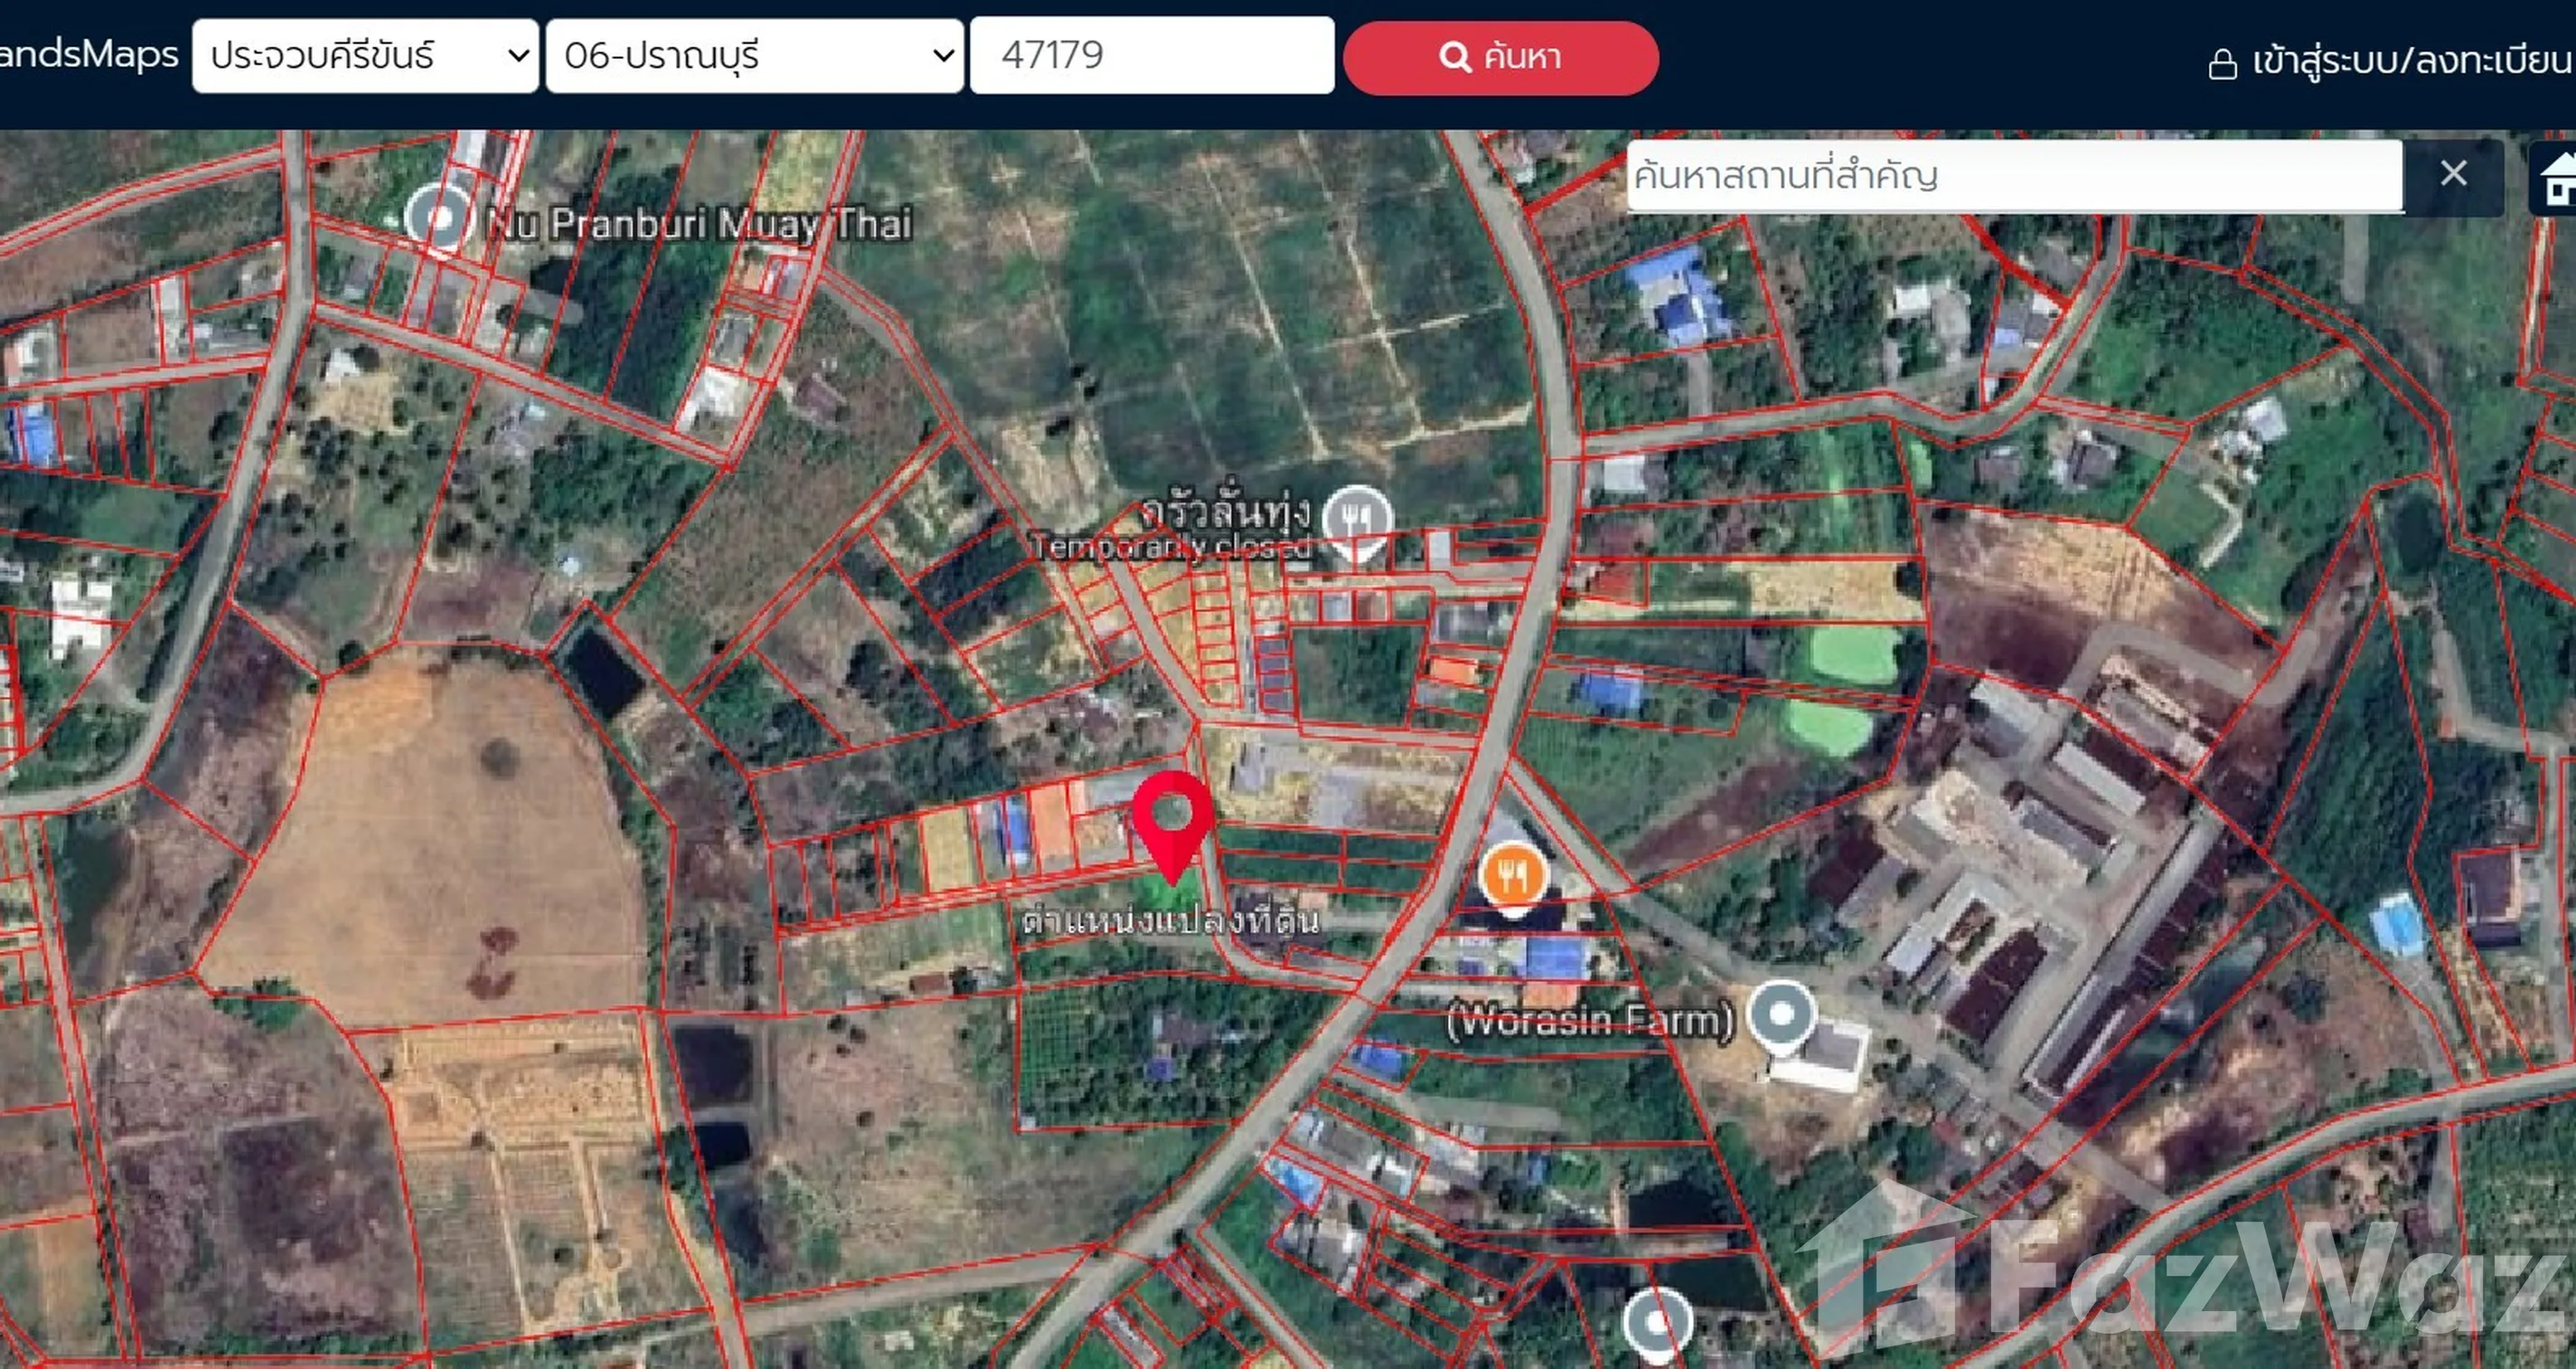Click the Nu Pranburi Muay Thai label
Screen dimensions: 2576x1369
698,224
